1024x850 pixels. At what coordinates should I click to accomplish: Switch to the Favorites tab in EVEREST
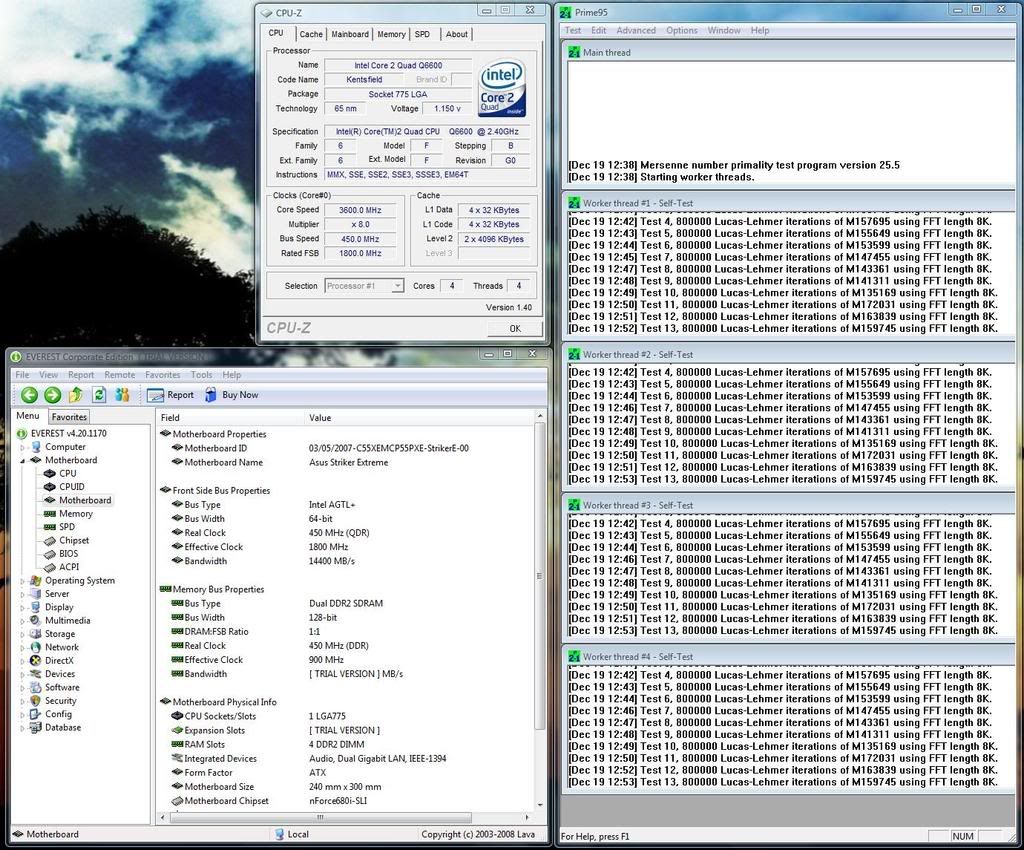[69, 417]
